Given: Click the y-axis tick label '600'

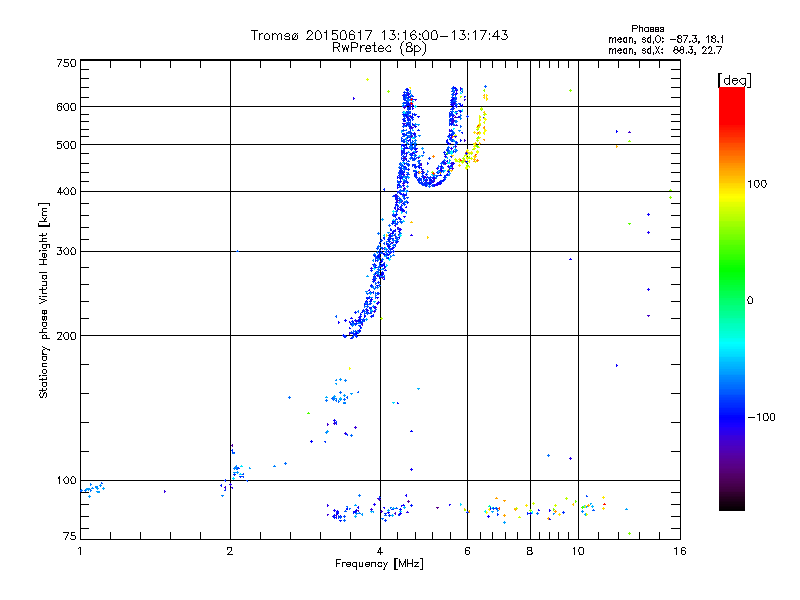Looking at the screenshot, I should (x=66, y=107).
